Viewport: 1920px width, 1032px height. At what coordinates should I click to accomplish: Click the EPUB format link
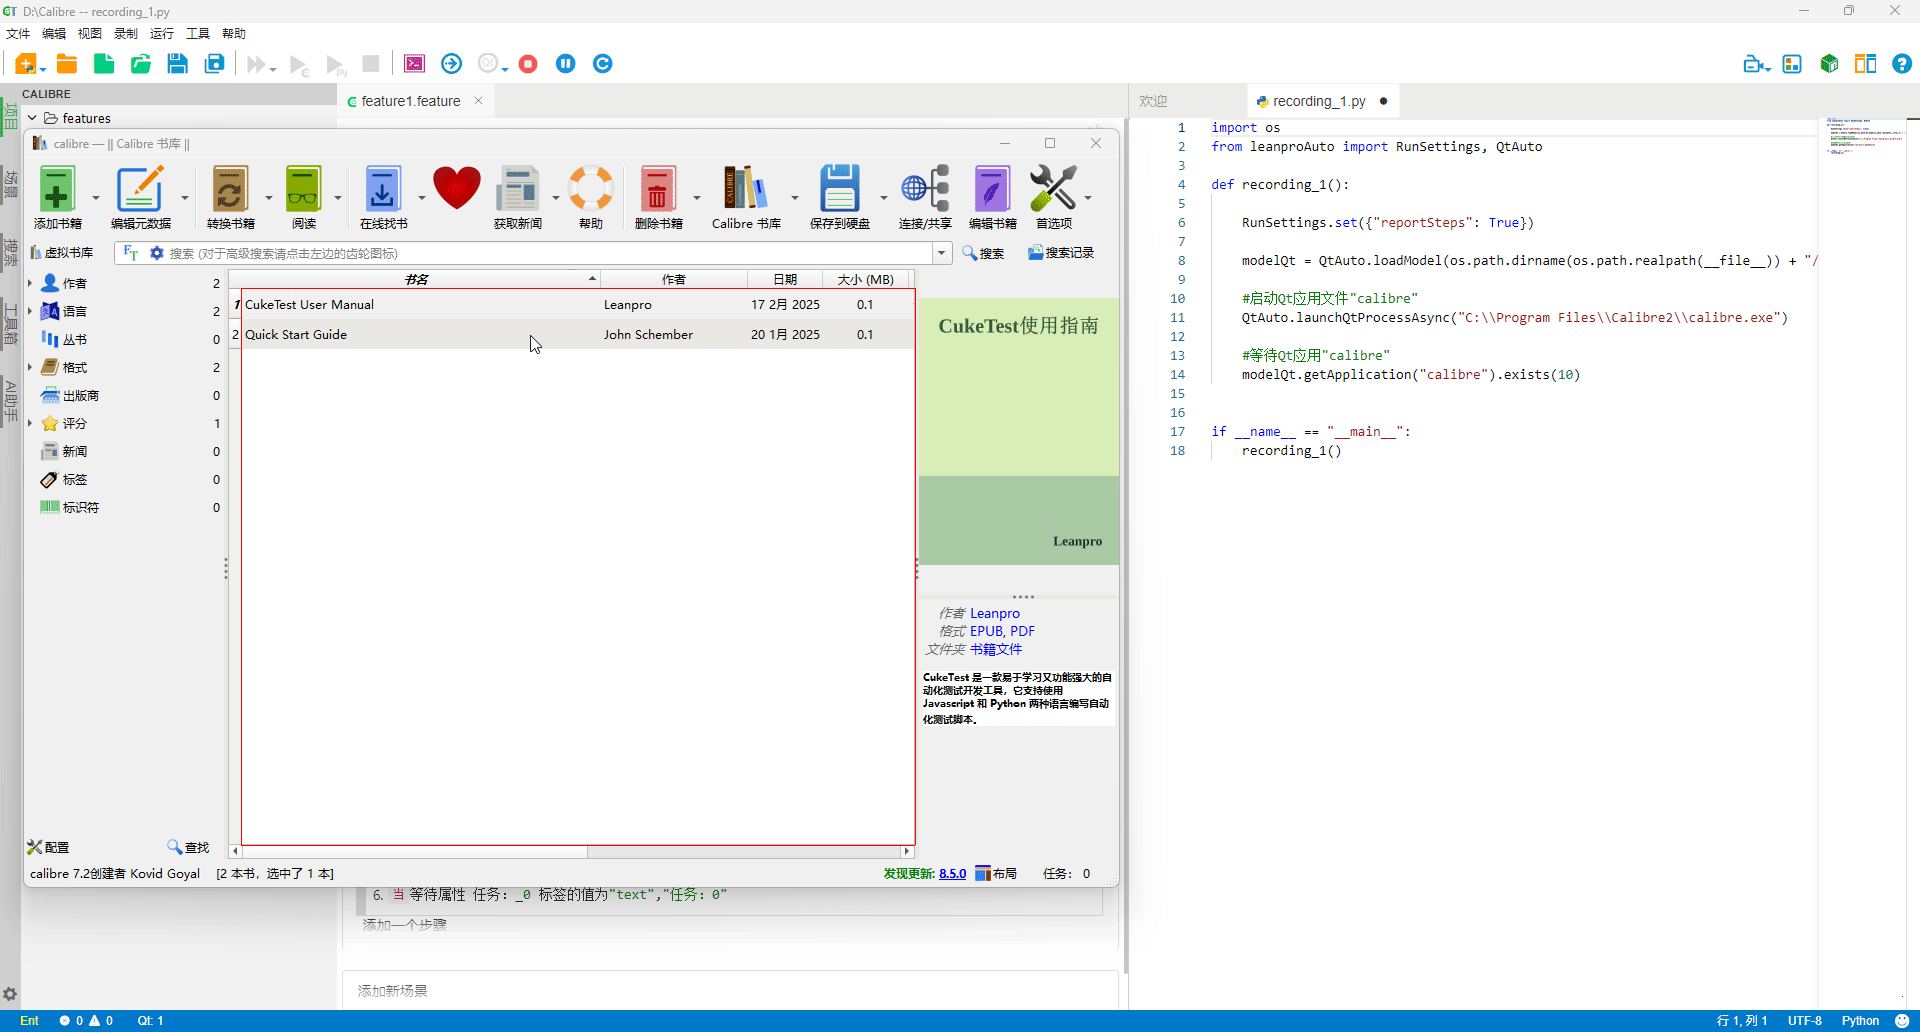coord(986,631)
